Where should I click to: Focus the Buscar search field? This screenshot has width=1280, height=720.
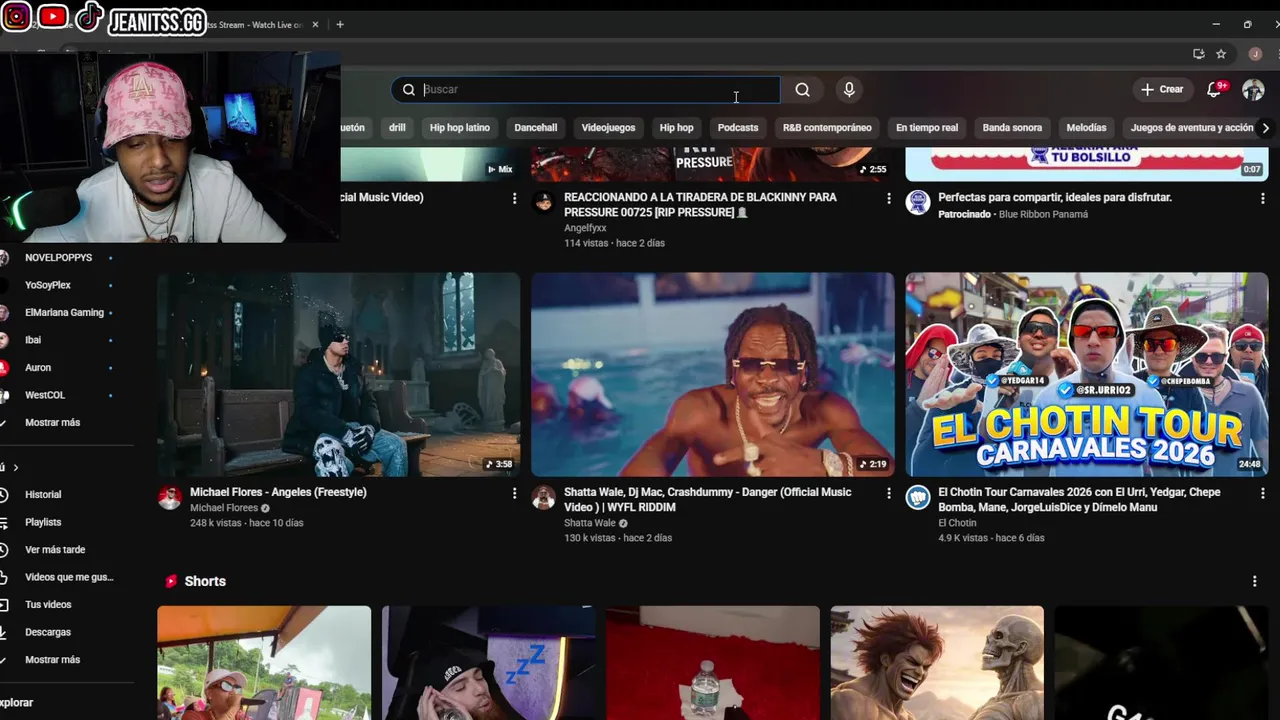click(585, 90)
